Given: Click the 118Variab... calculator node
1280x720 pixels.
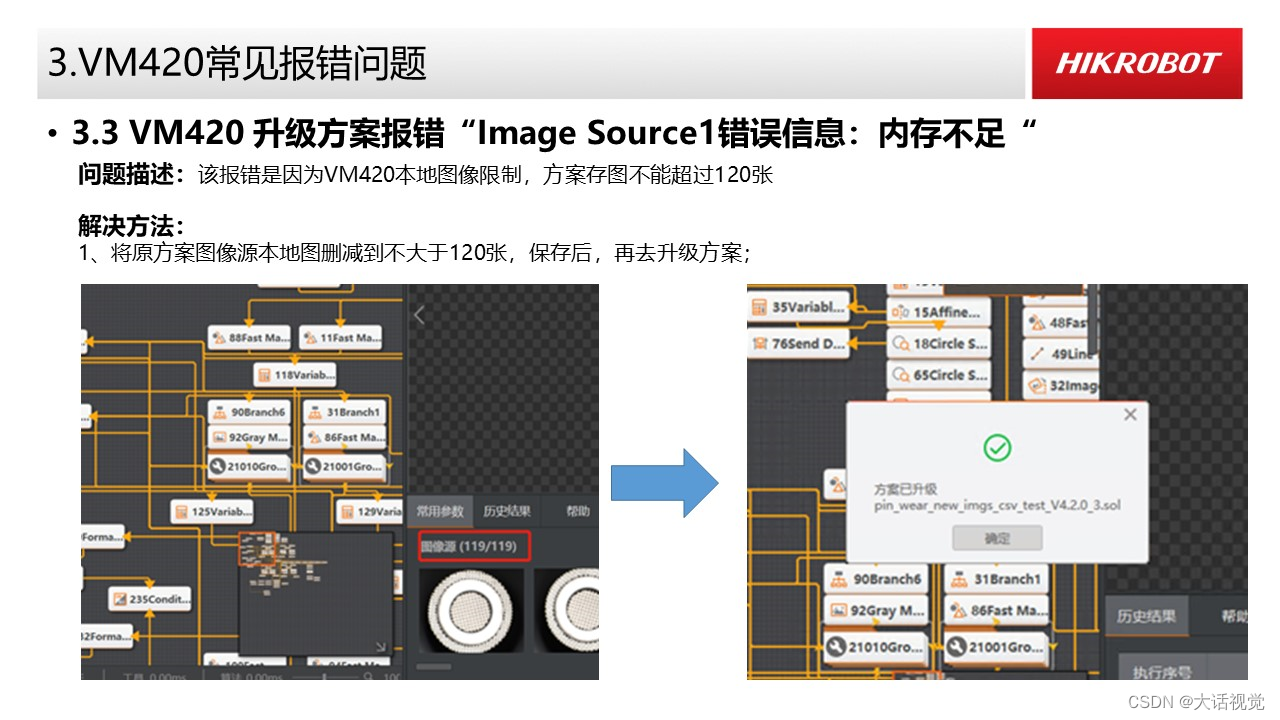Looking at the screenshot, I should click(x=294, y=375).
